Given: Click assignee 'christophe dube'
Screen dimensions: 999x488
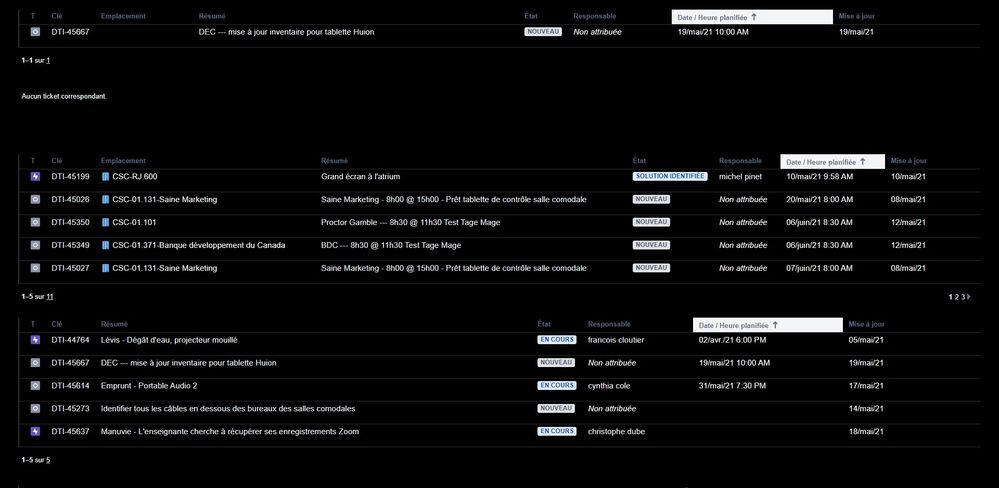Looking at the screenshot, I should (616, 432).
